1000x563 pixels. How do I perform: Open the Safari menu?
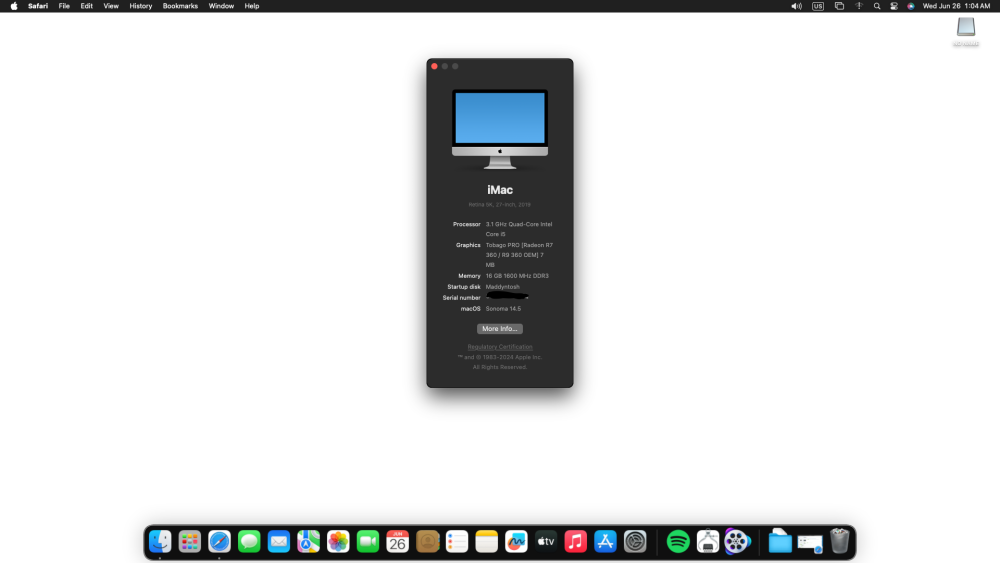click(38, 6)
